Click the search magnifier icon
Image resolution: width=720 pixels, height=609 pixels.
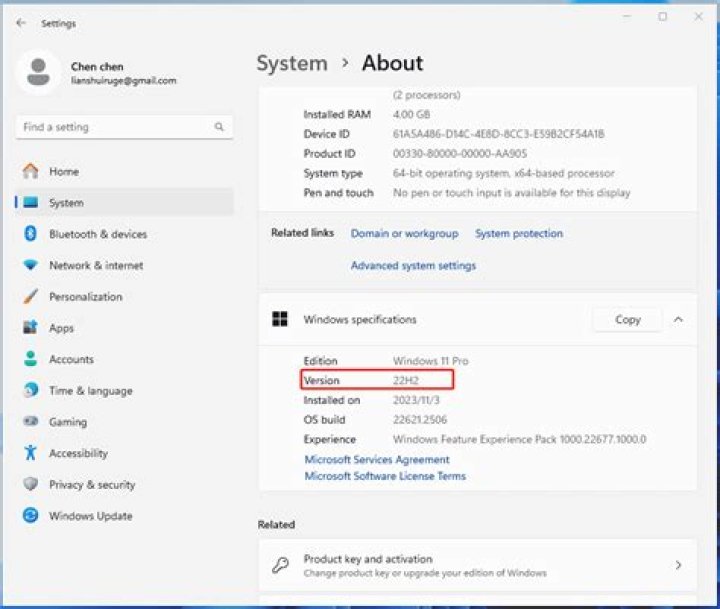pyautogui.click(x=219, y=127)
